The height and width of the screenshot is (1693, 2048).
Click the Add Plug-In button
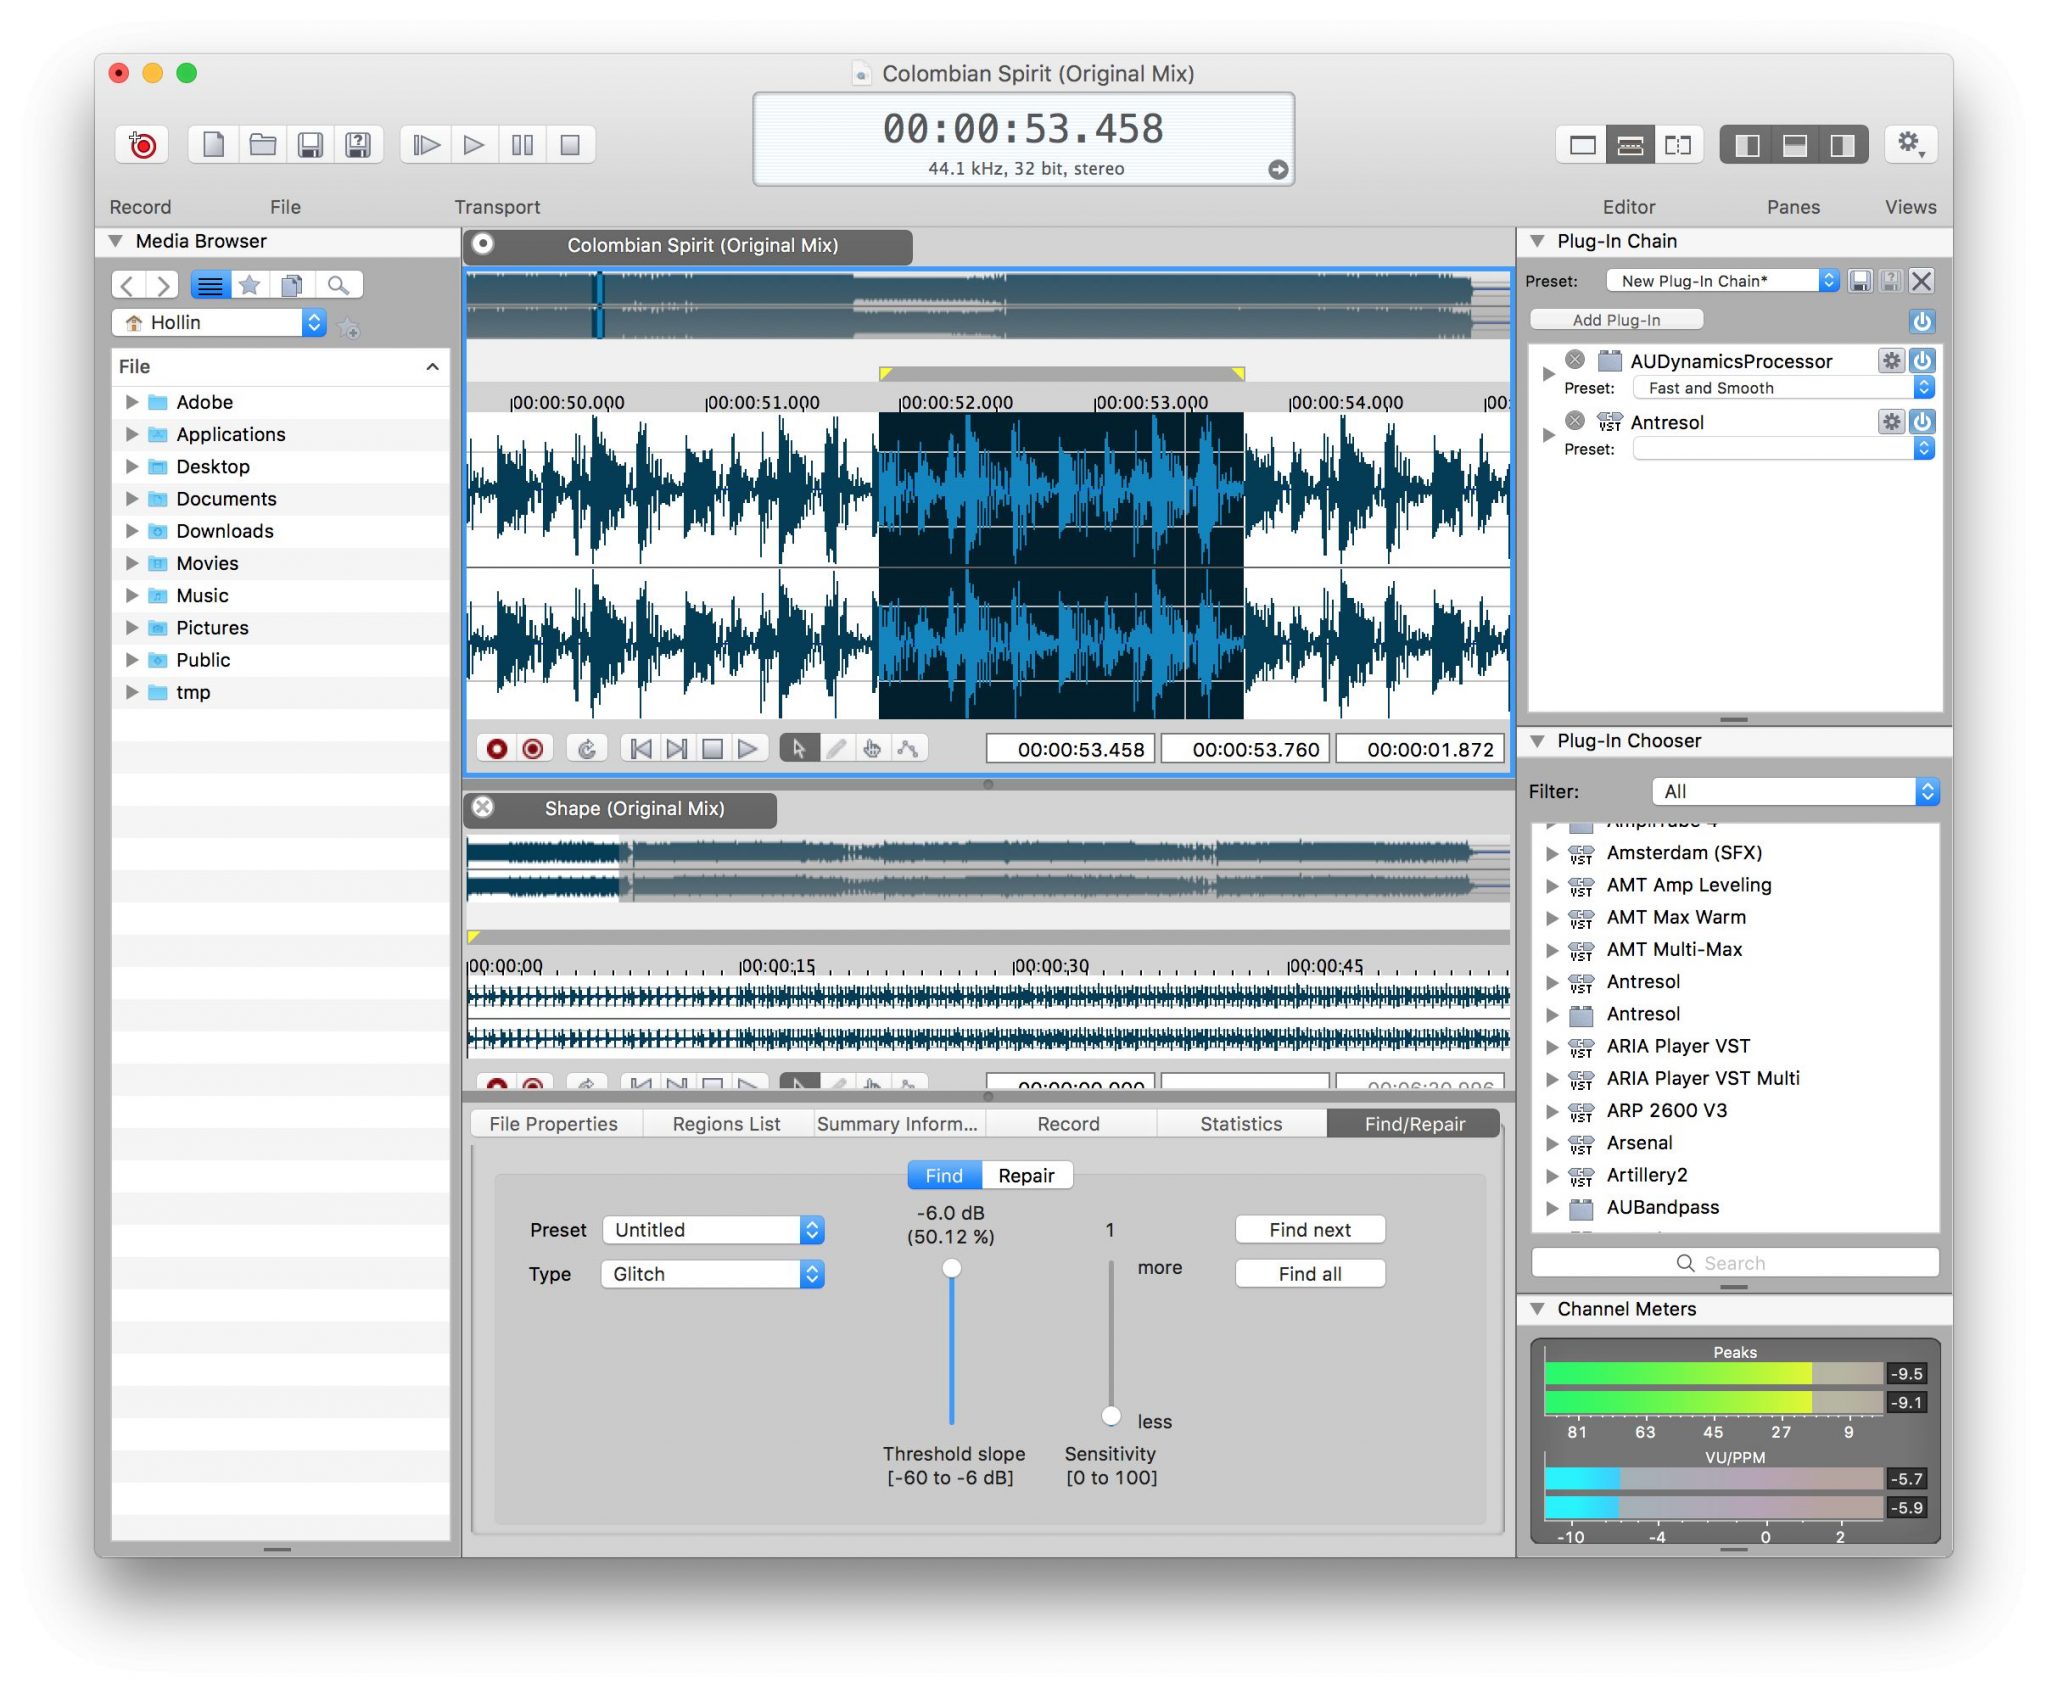click(1619, 316)
